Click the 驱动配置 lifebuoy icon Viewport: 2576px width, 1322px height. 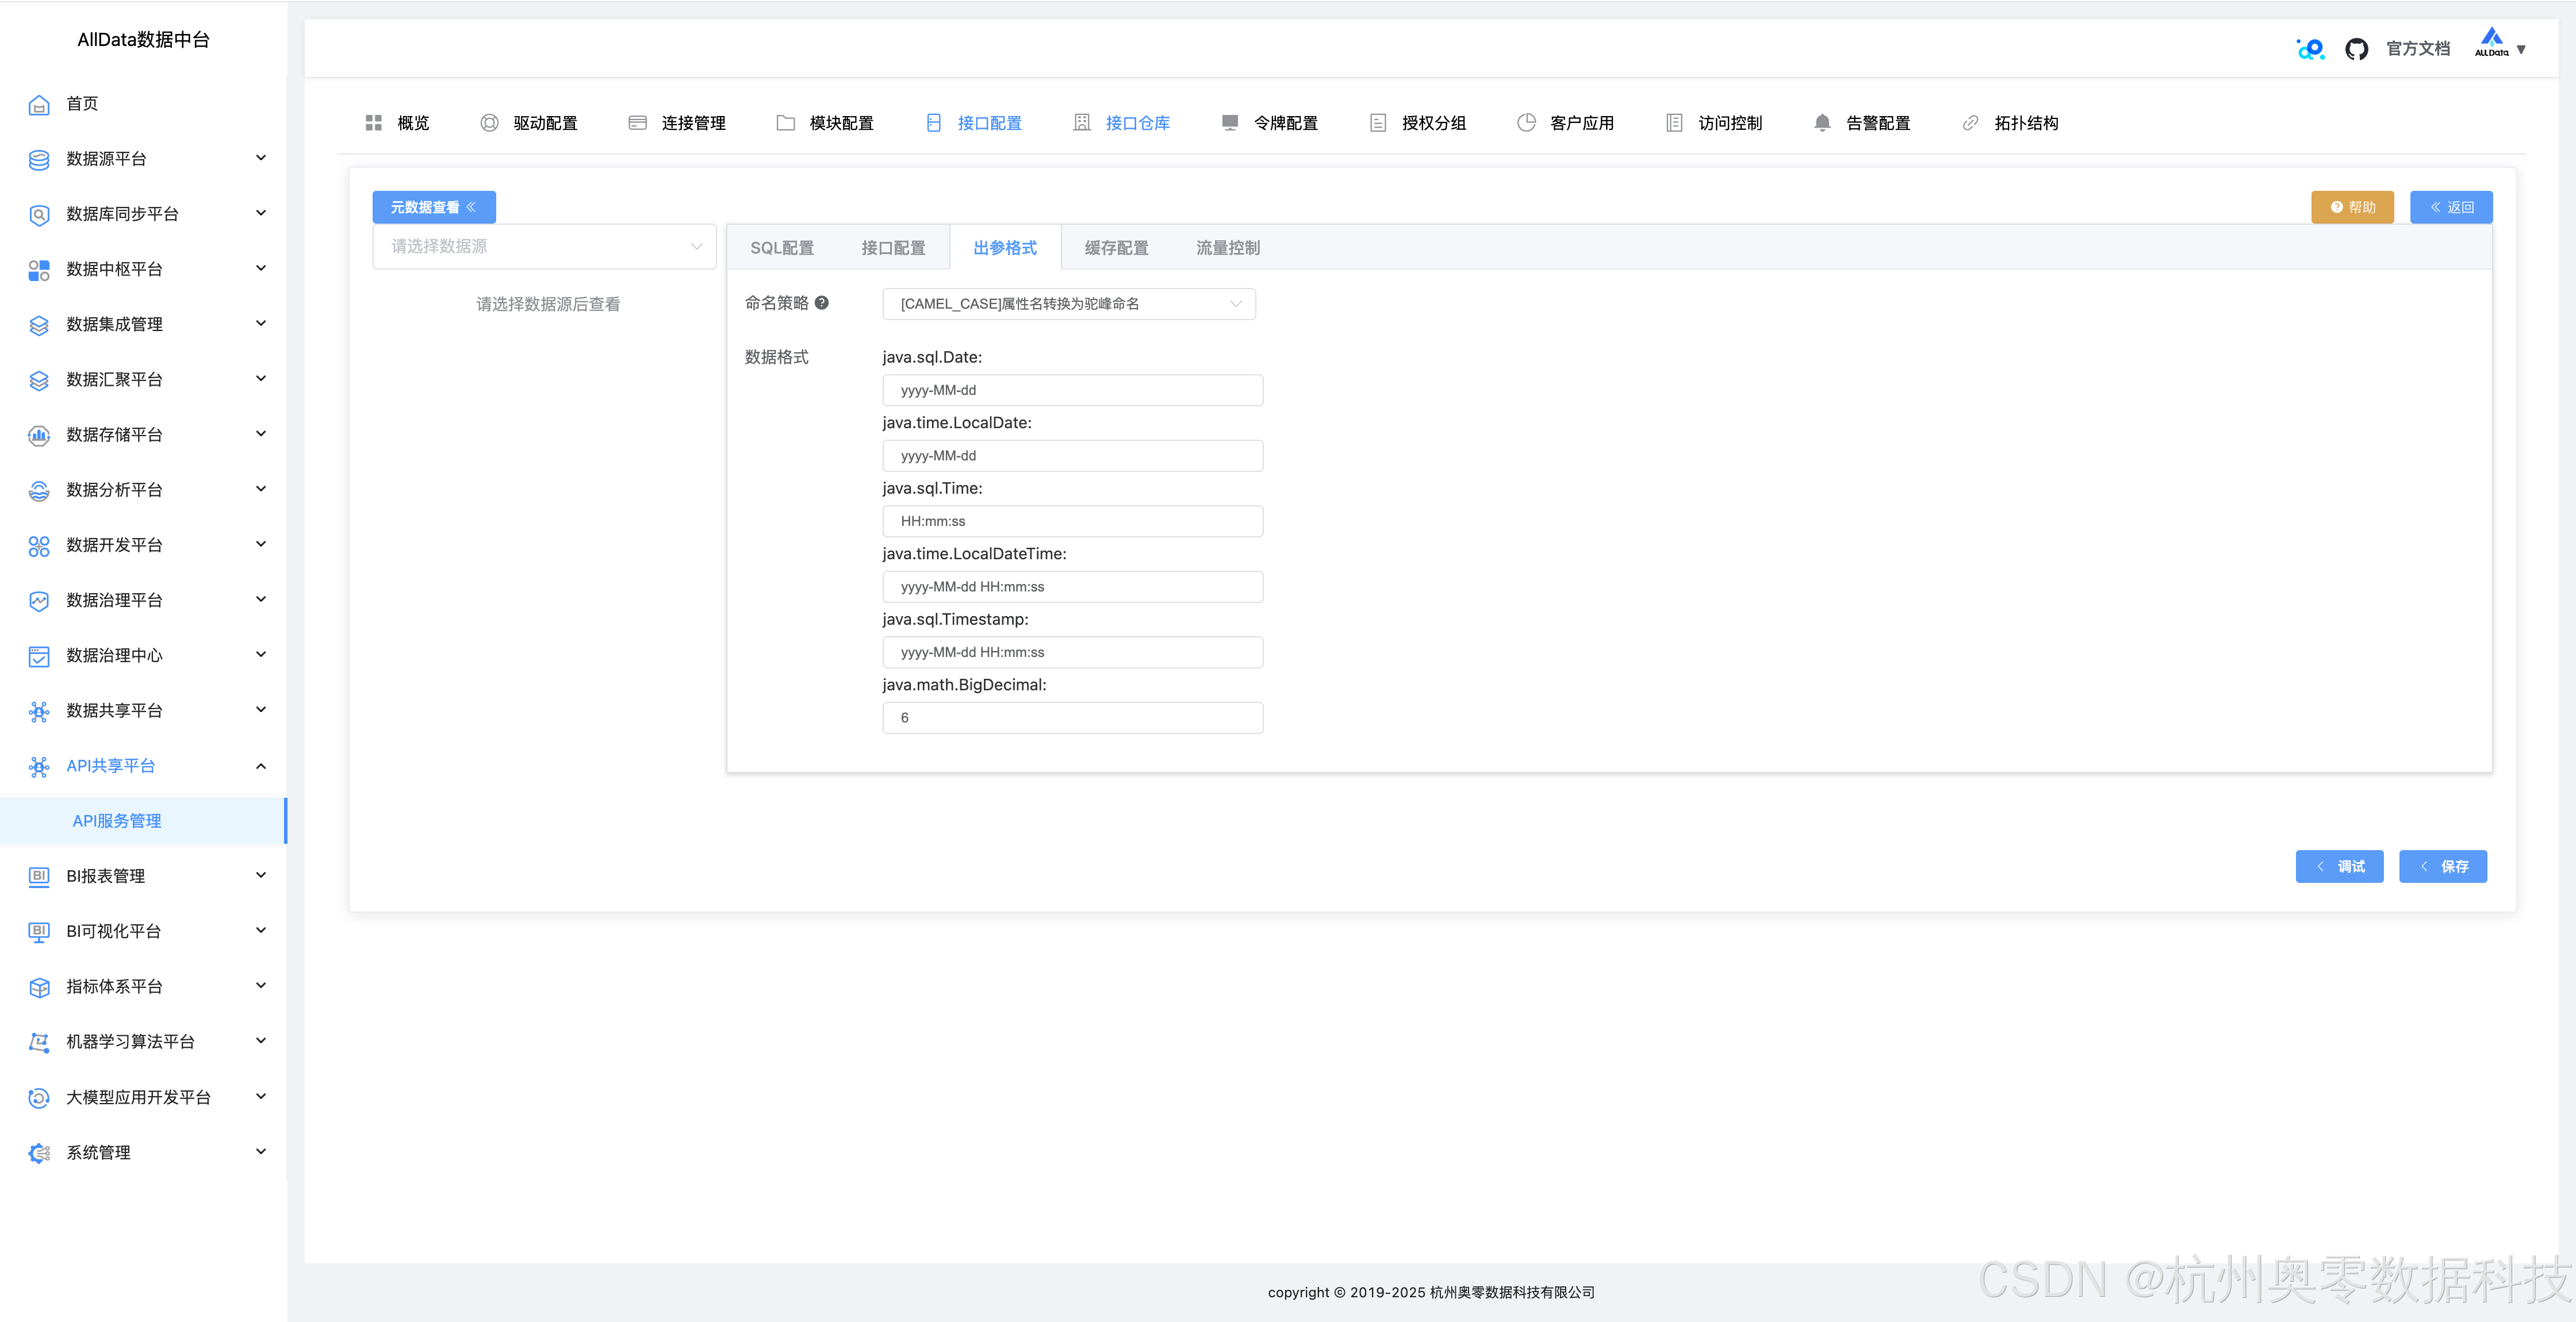click(x=489, y=123)
